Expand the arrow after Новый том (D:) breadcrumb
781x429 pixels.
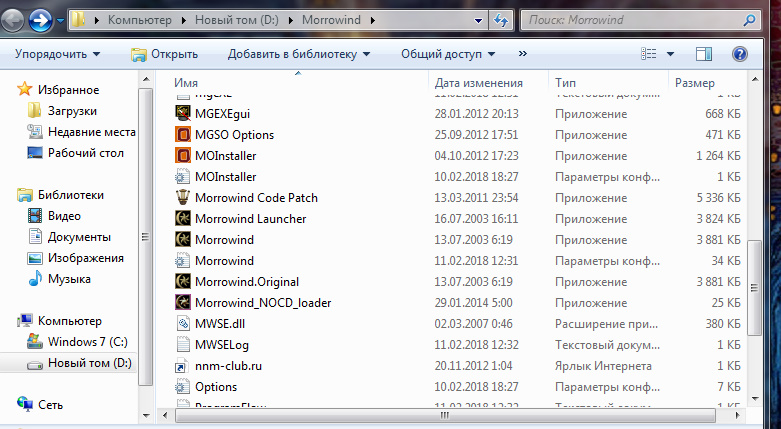(x=291, y=20)
